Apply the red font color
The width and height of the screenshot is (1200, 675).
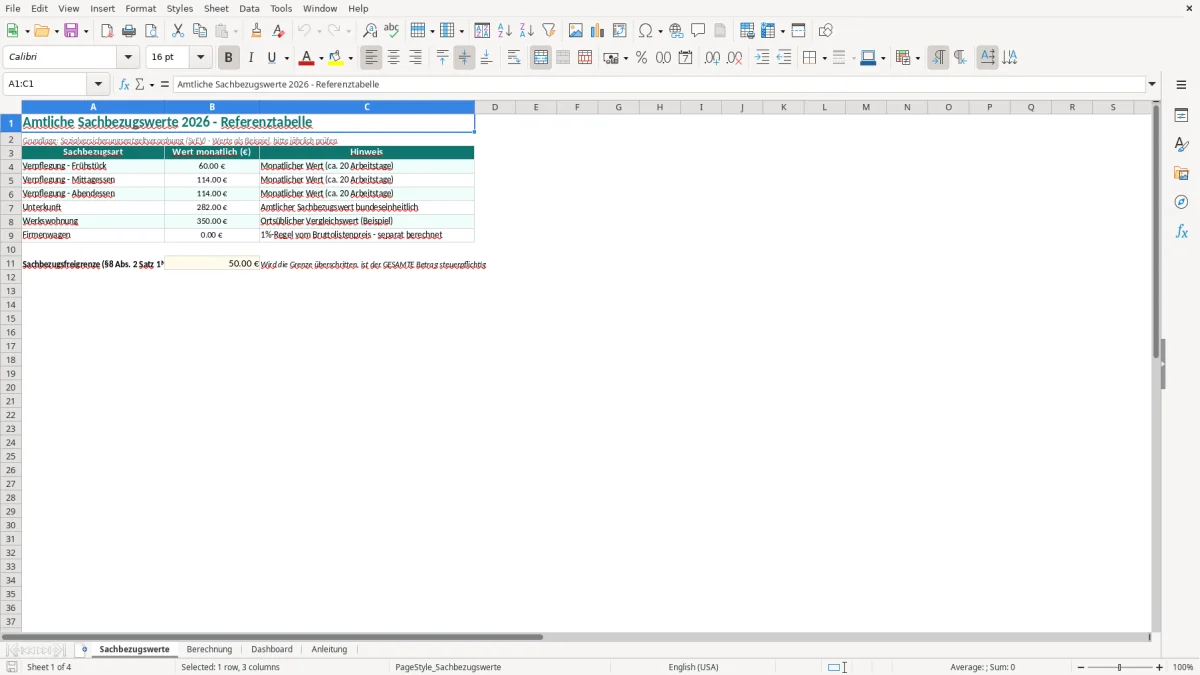(x=306, y=58)
